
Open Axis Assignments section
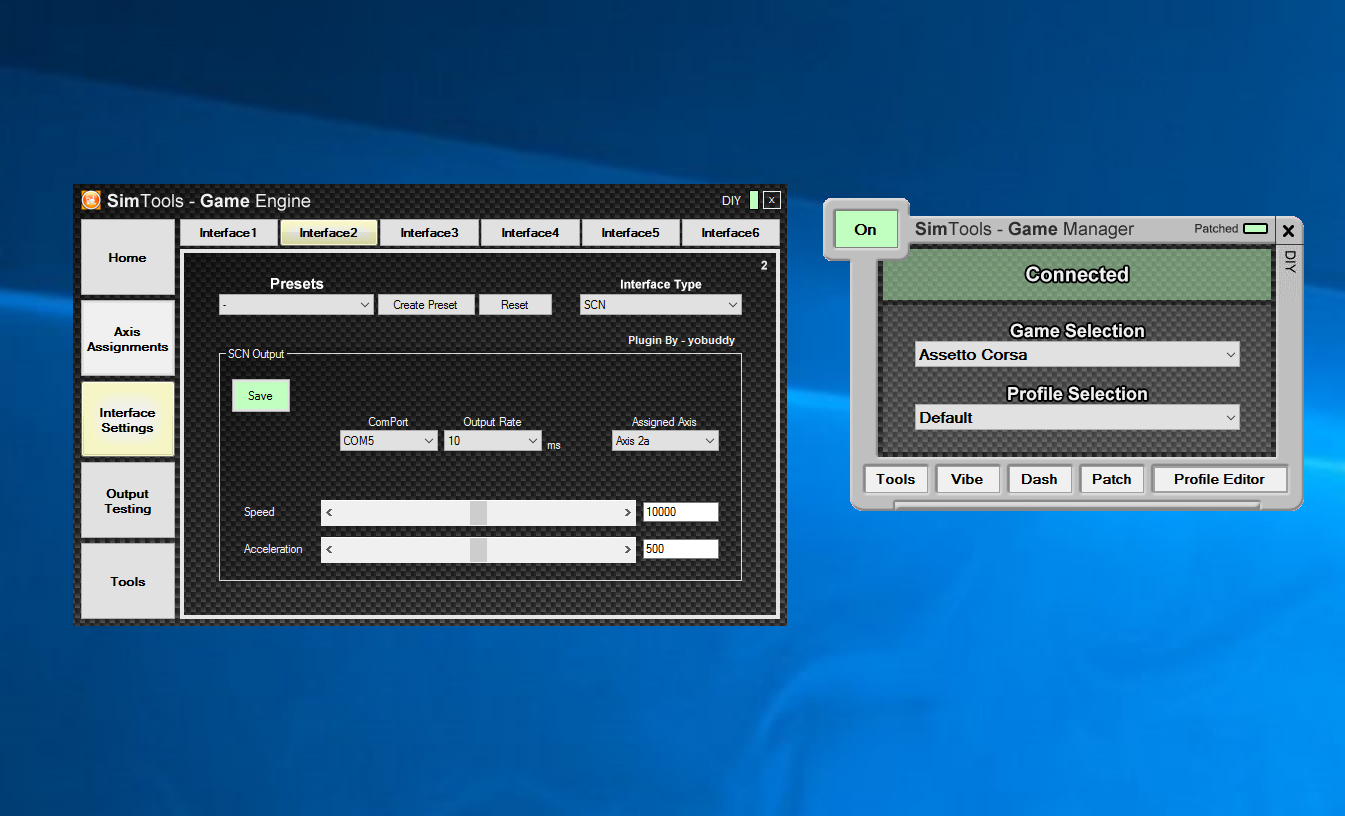pyautogui.click(x=128, y=339)
